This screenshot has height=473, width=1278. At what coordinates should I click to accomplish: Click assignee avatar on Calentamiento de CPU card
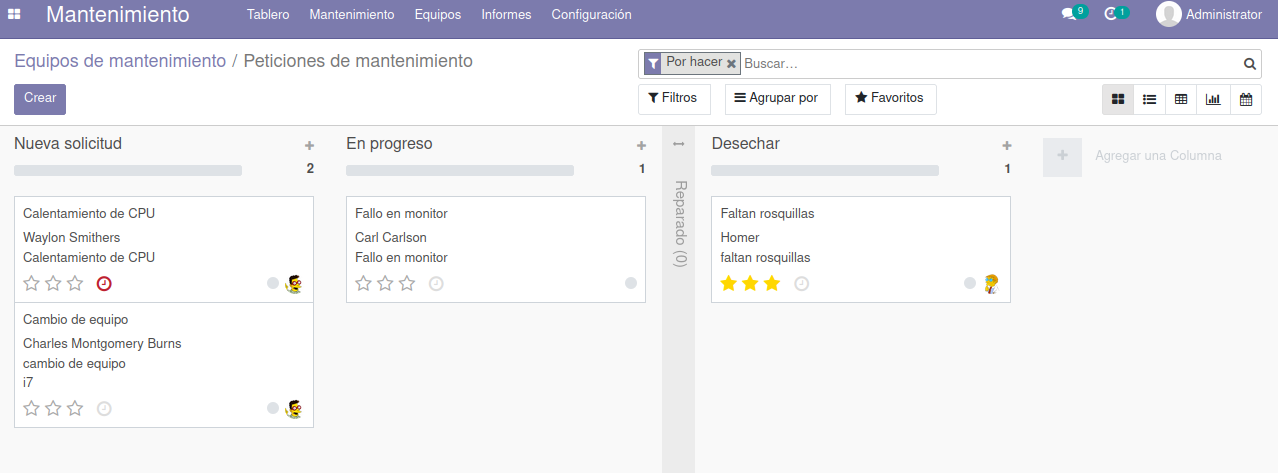[x=293, y=284]
